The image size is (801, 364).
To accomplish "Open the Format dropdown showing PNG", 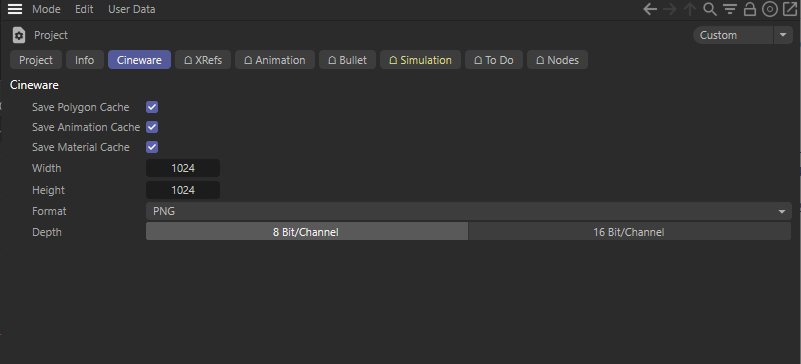I will point(468,211).
